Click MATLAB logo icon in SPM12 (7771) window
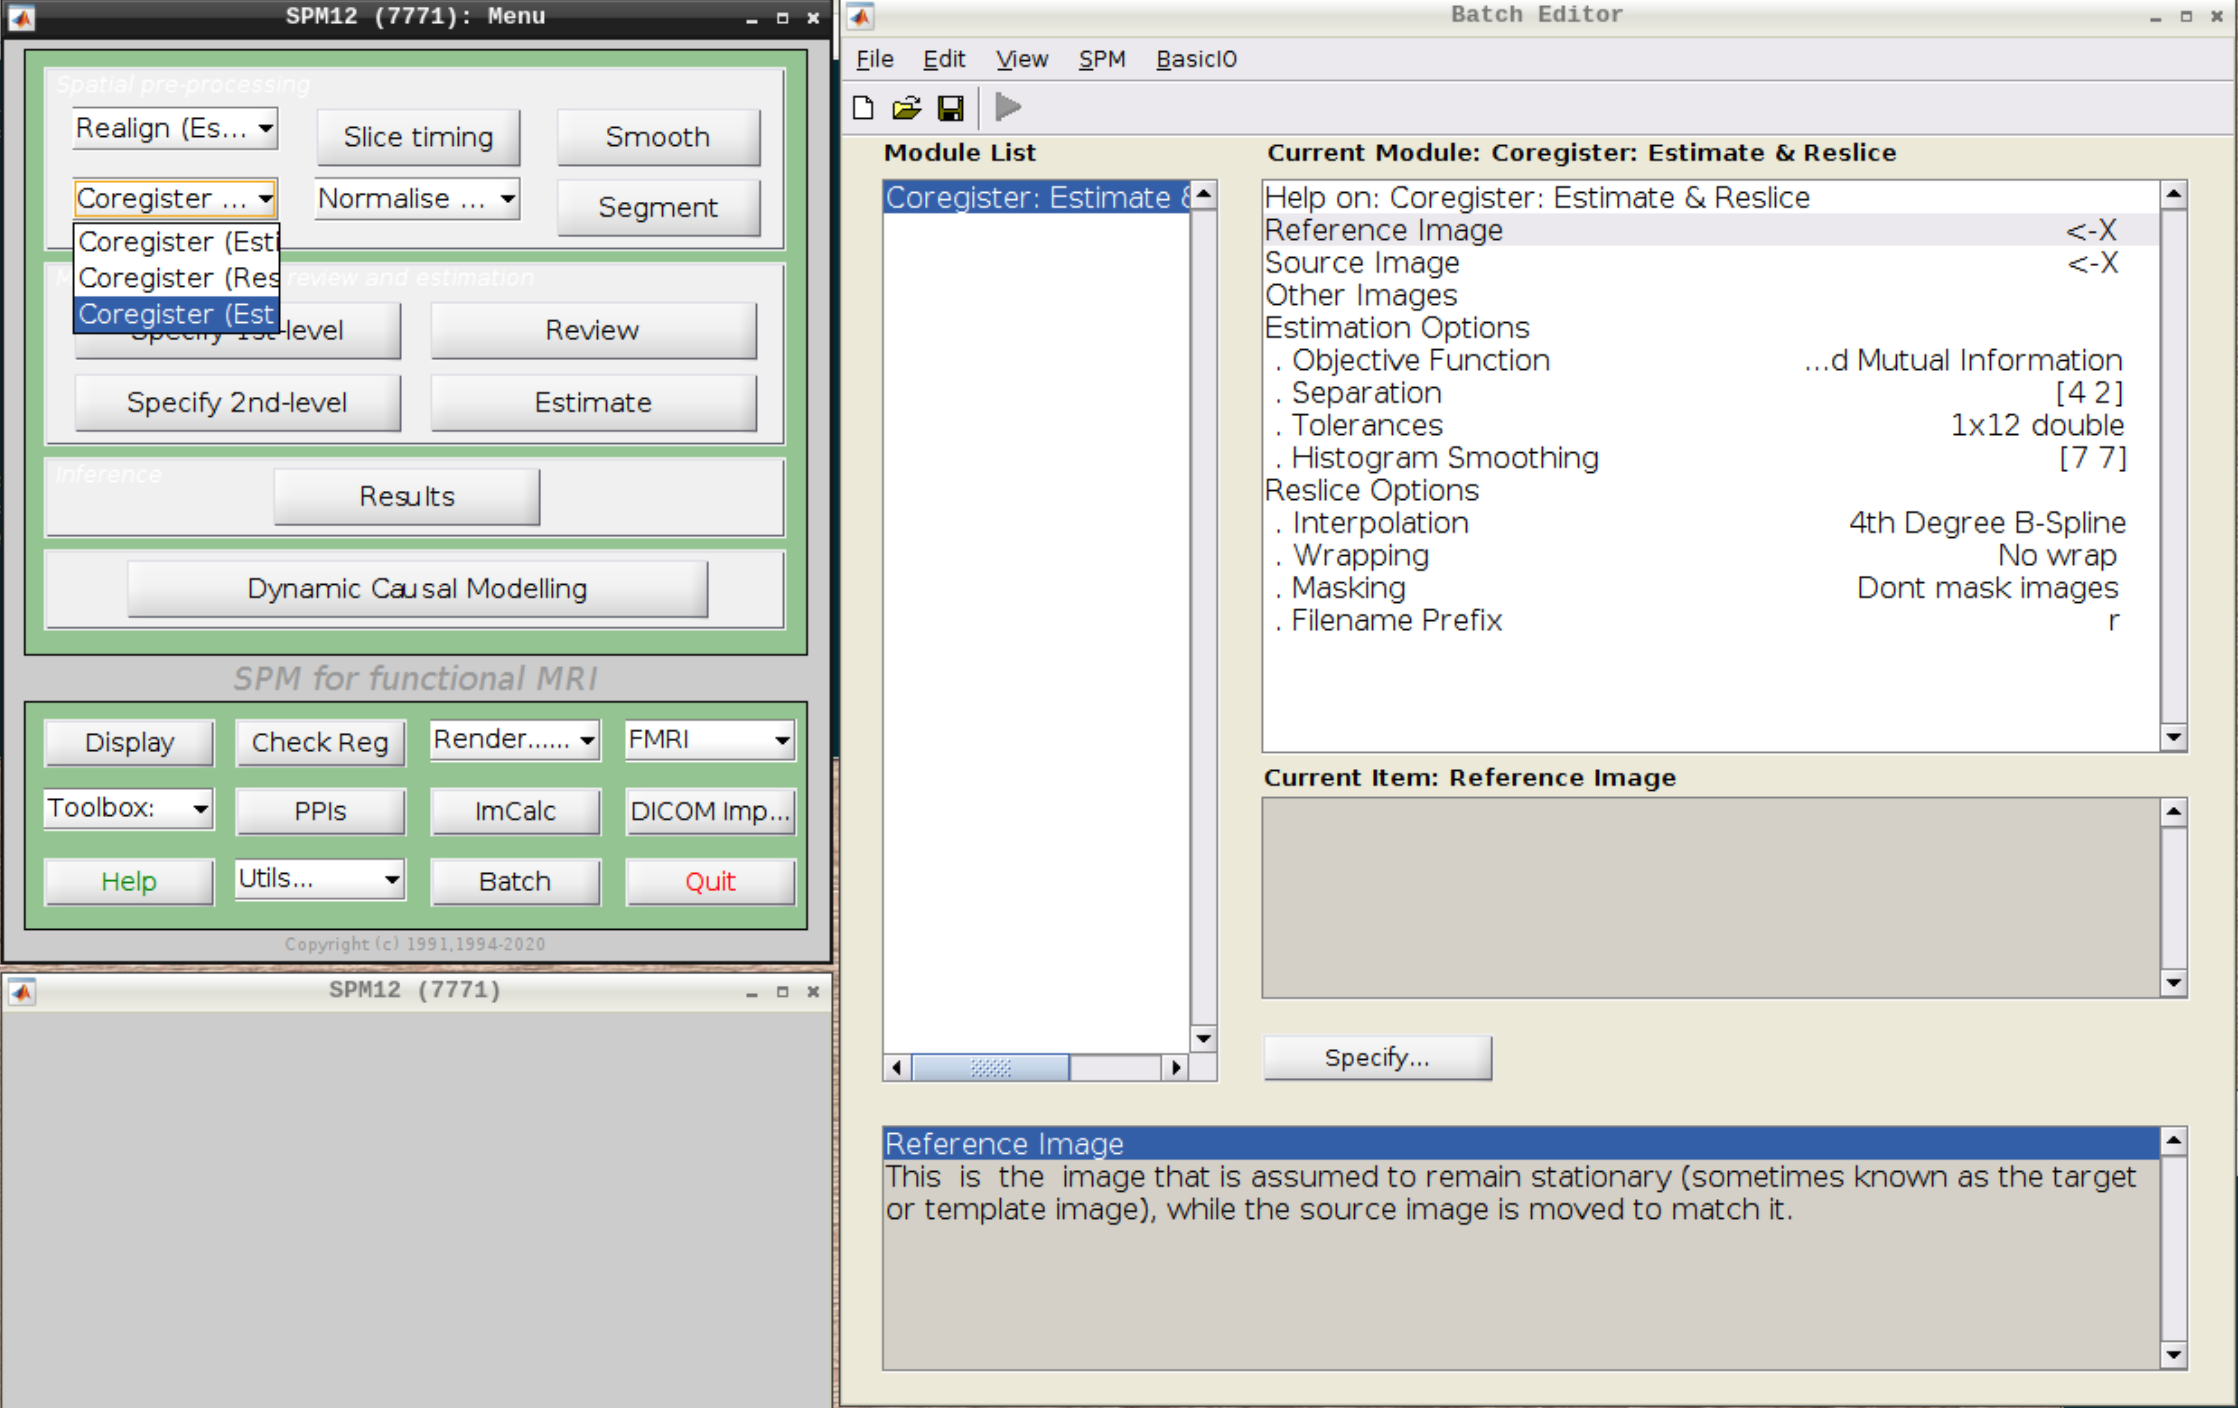The image size is (2238, 1408). (x=21, y=991)
